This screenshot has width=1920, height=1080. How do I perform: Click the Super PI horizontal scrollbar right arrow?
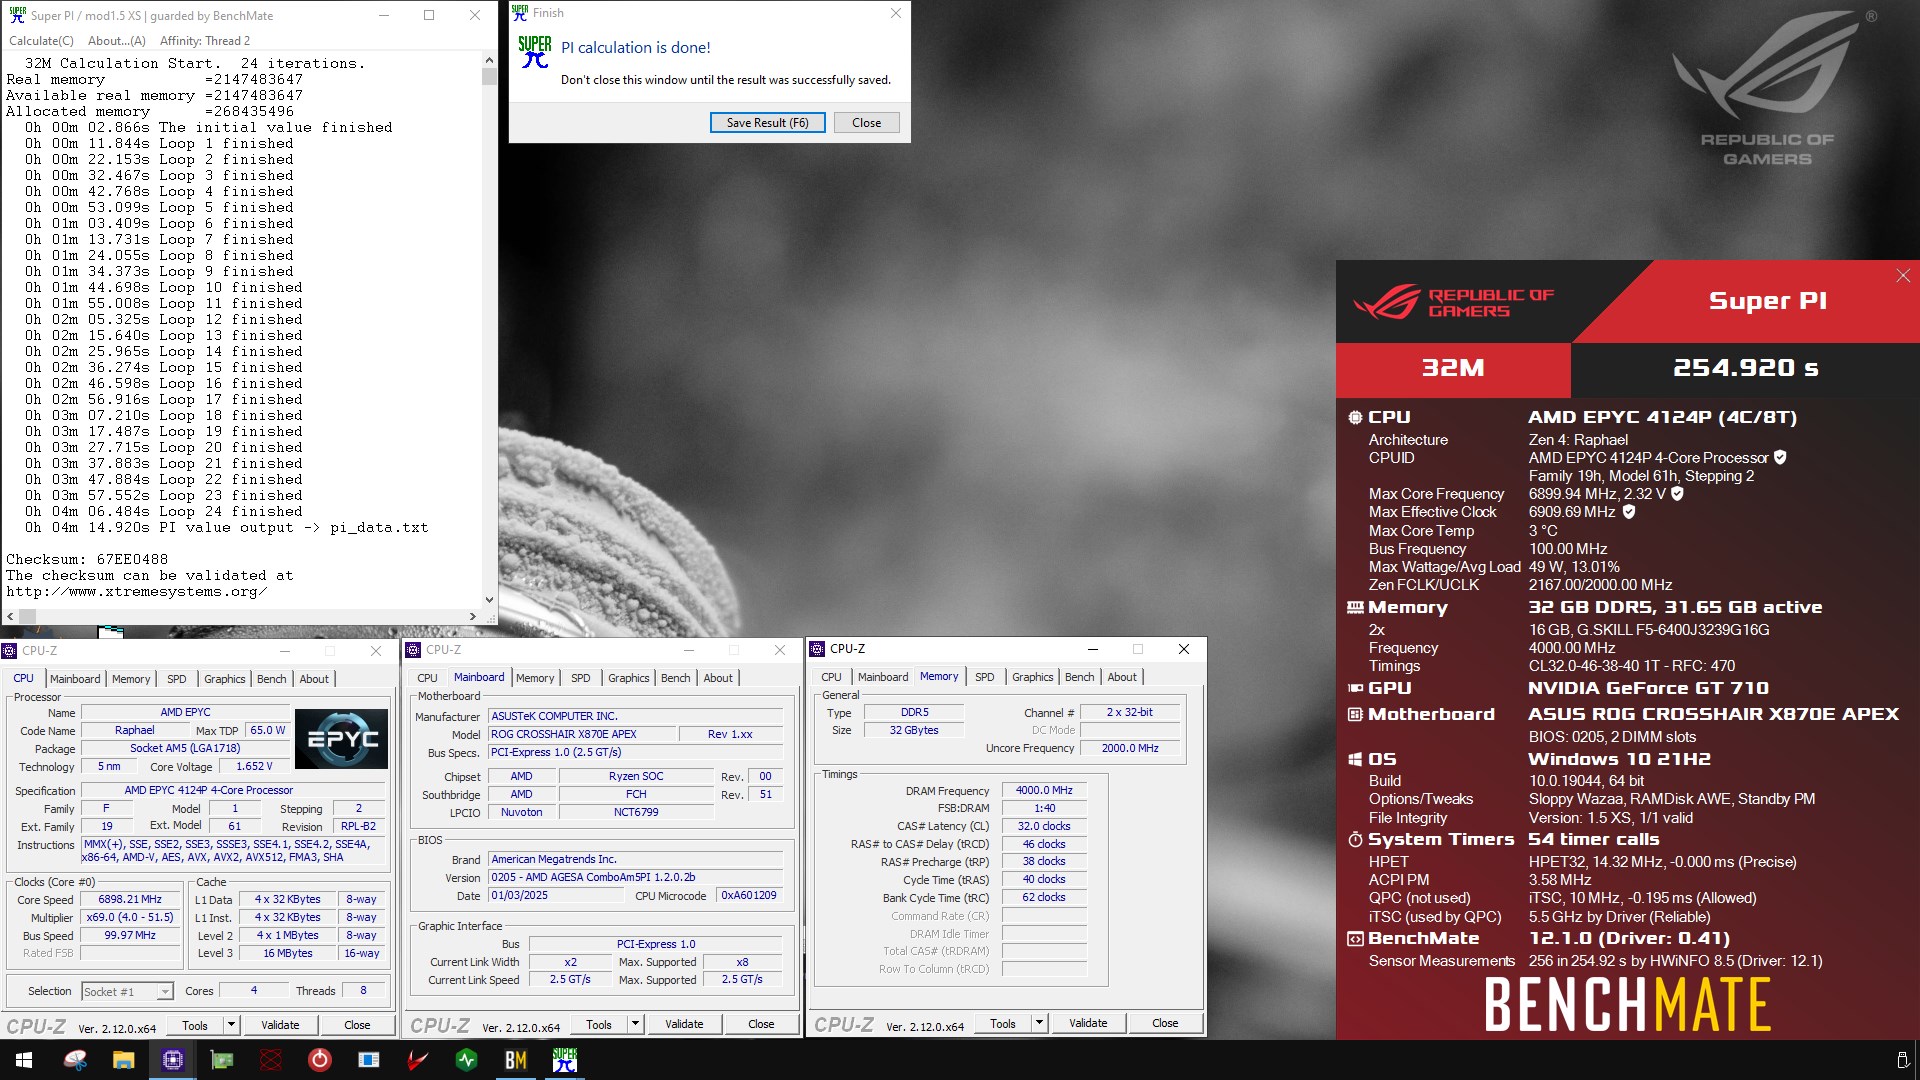point(473,616)
